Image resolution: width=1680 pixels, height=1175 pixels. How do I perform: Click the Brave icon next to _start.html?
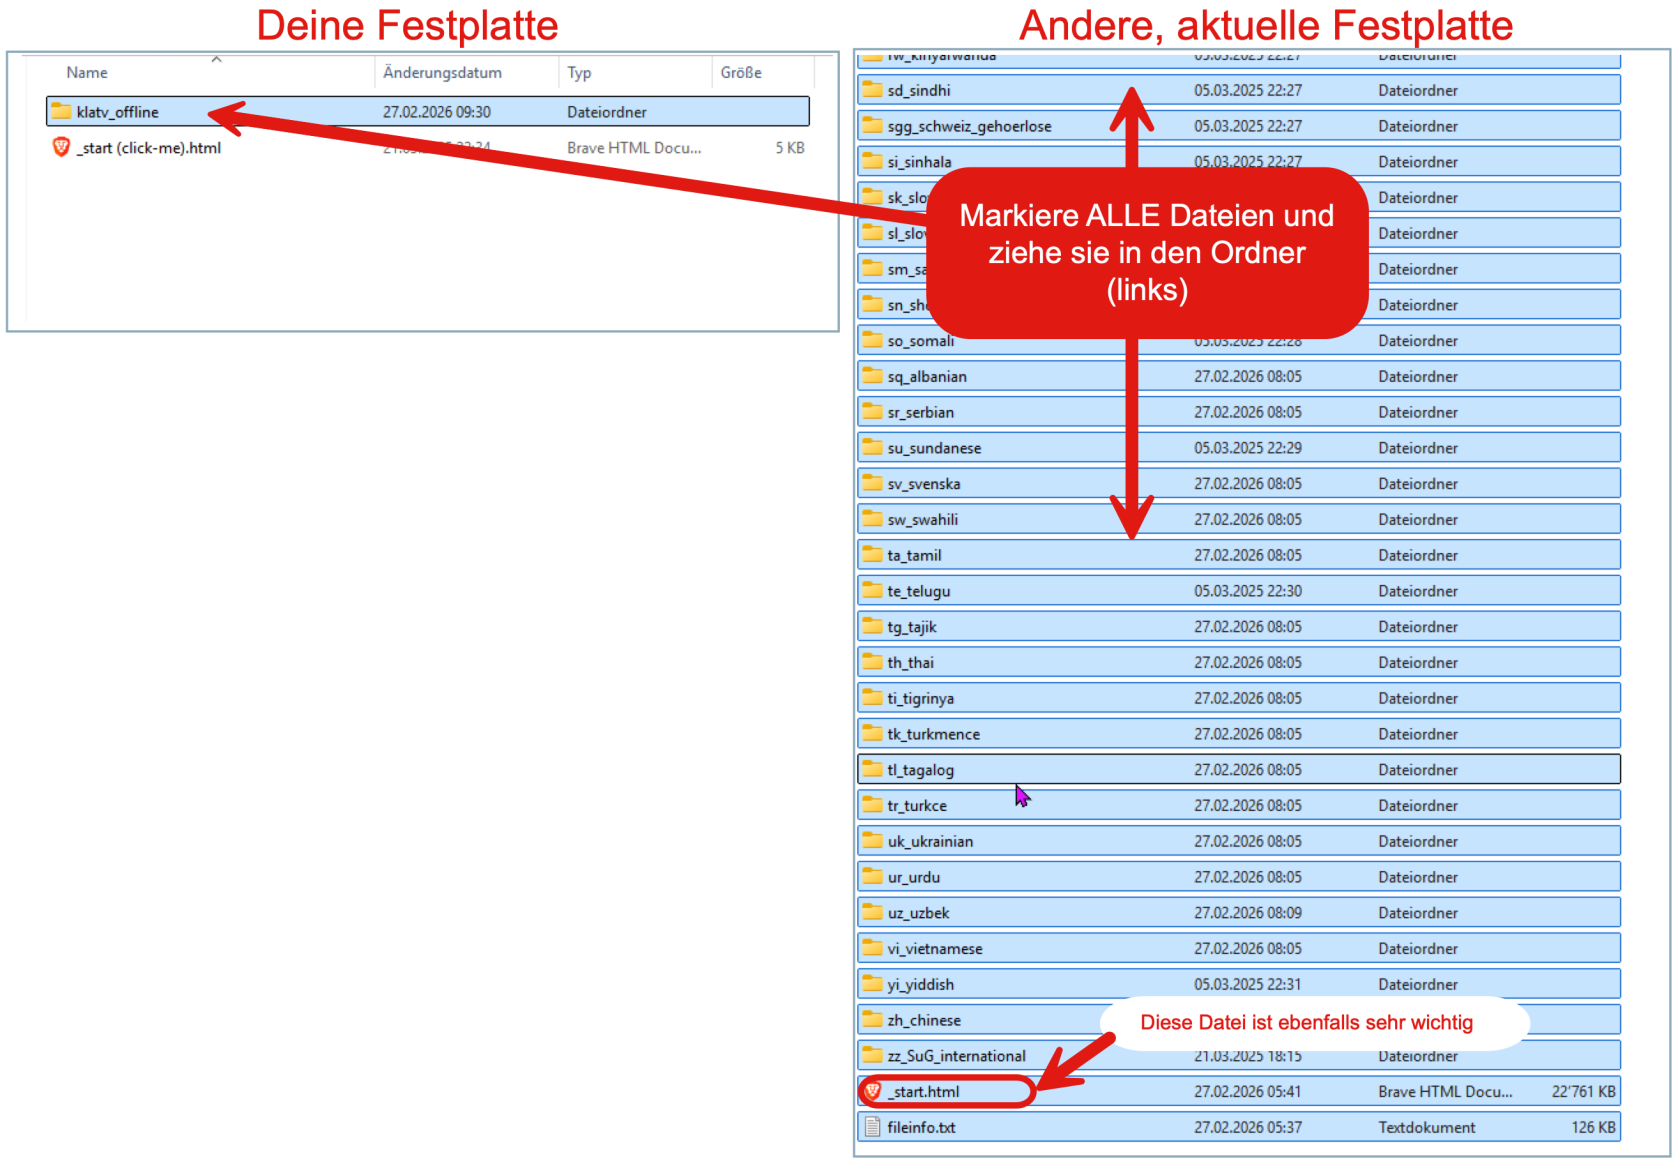tap(872, 1091)
